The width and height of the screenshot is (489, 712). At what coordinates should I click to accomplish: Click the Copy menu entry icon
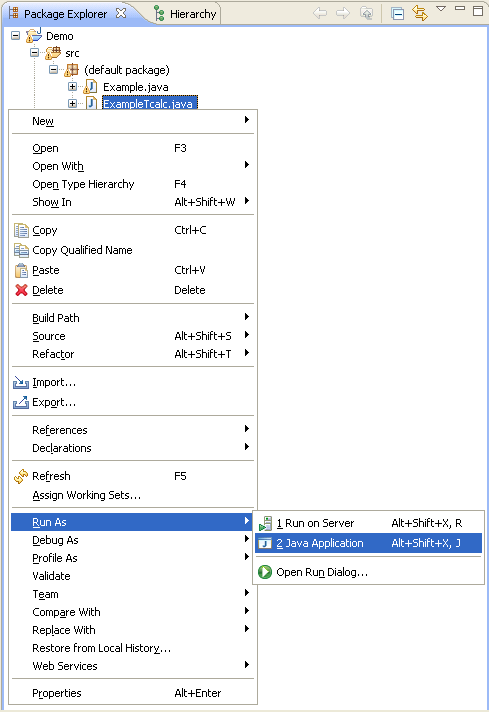coord(21,230)
